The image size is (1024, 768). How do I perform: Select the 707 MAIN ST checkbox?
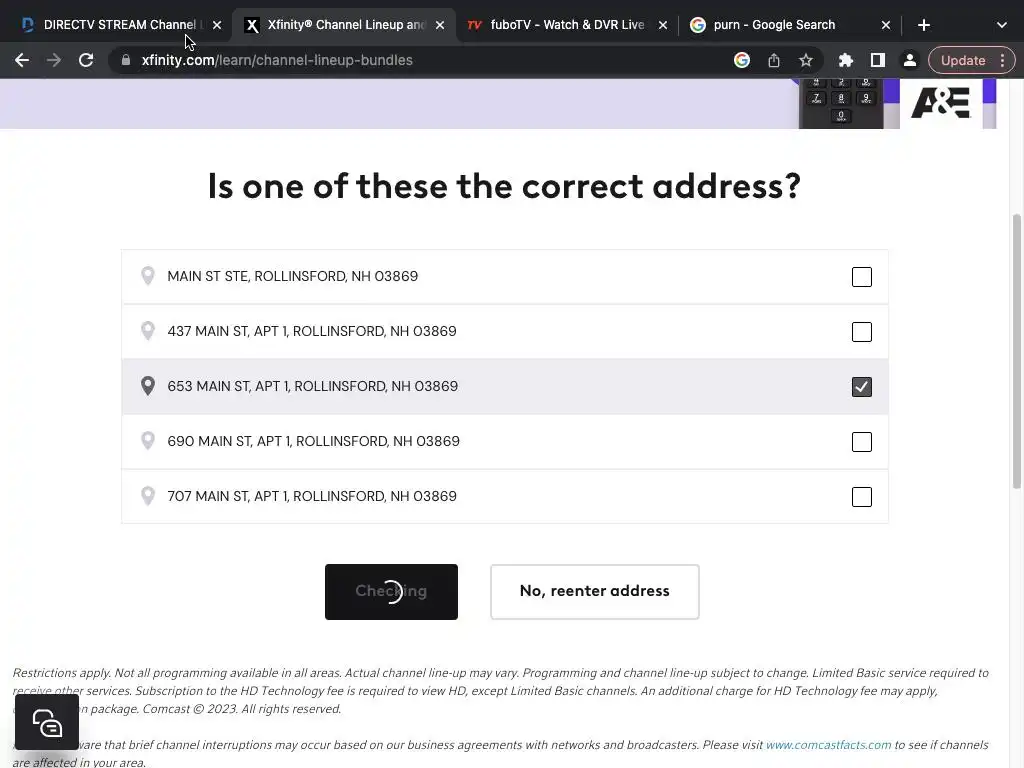[861, 497]
